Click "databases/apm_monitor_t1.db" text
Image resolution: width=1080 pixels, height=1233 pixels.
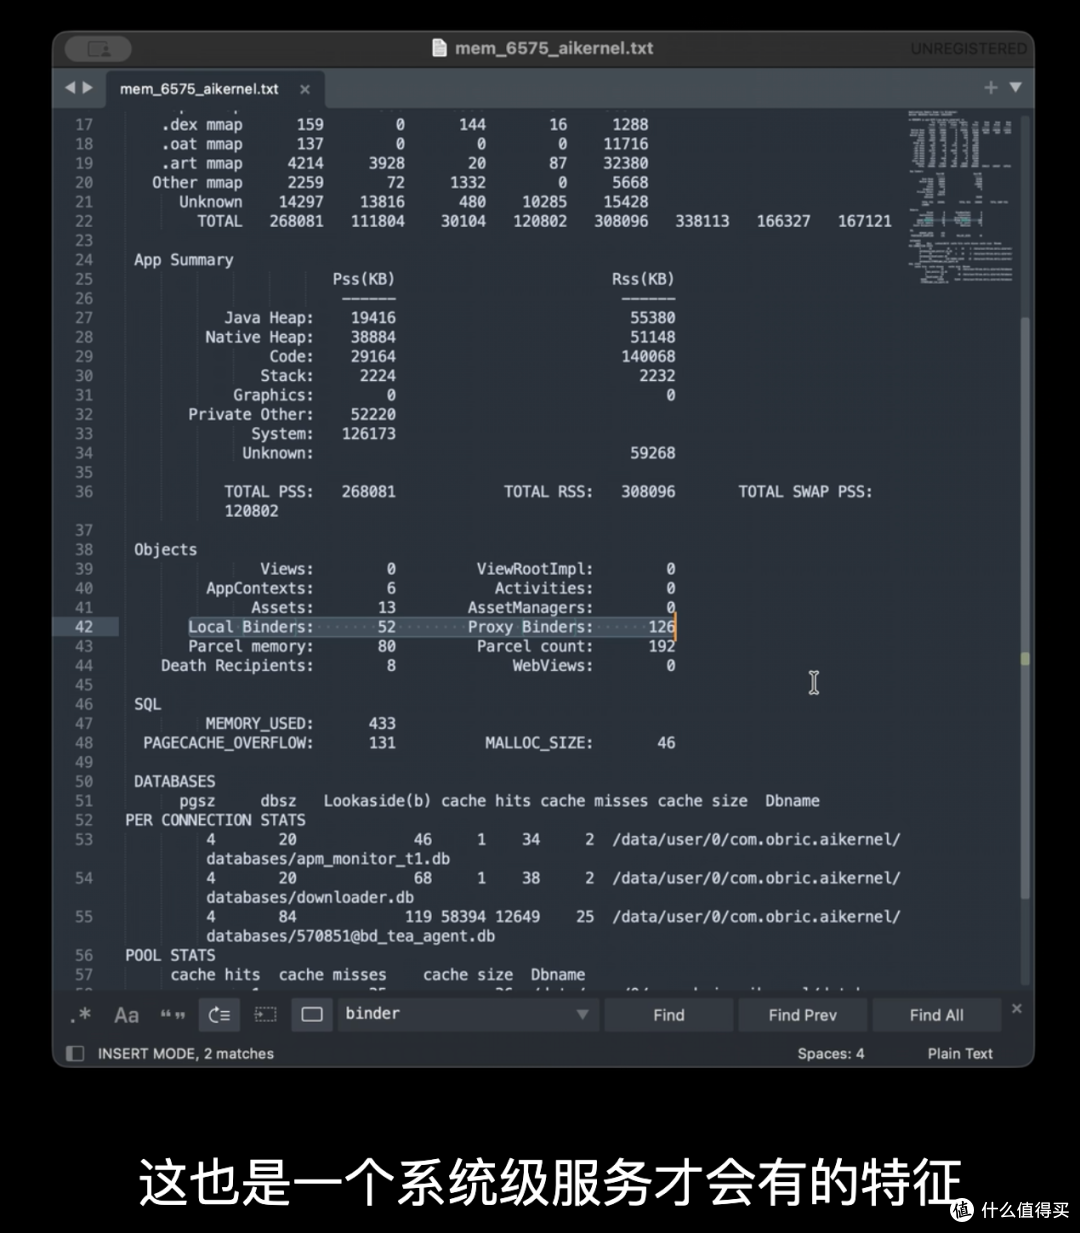click(x=328, y=859)
